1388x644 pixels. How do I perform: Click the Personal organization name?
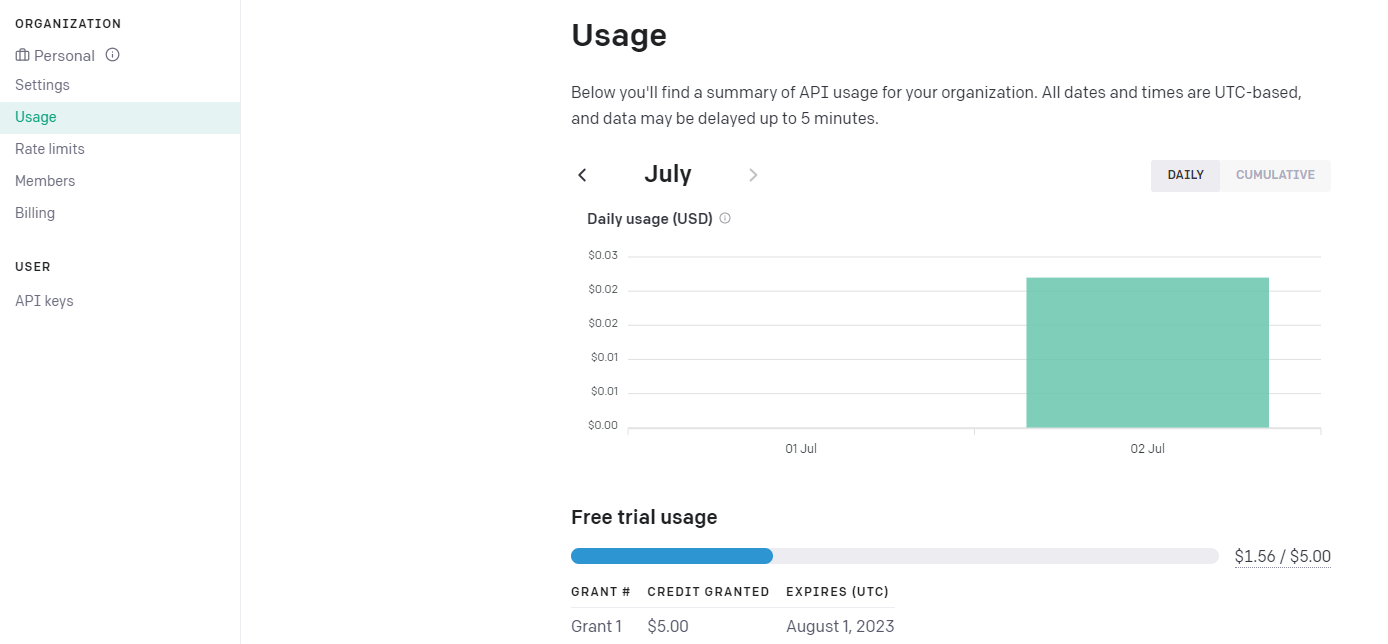coord(64,55)
